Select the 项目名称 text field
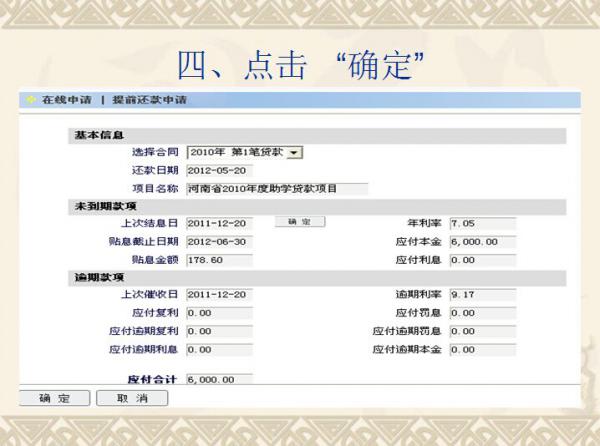Screen dimensions: 600x446 click(x=276, y=188)
